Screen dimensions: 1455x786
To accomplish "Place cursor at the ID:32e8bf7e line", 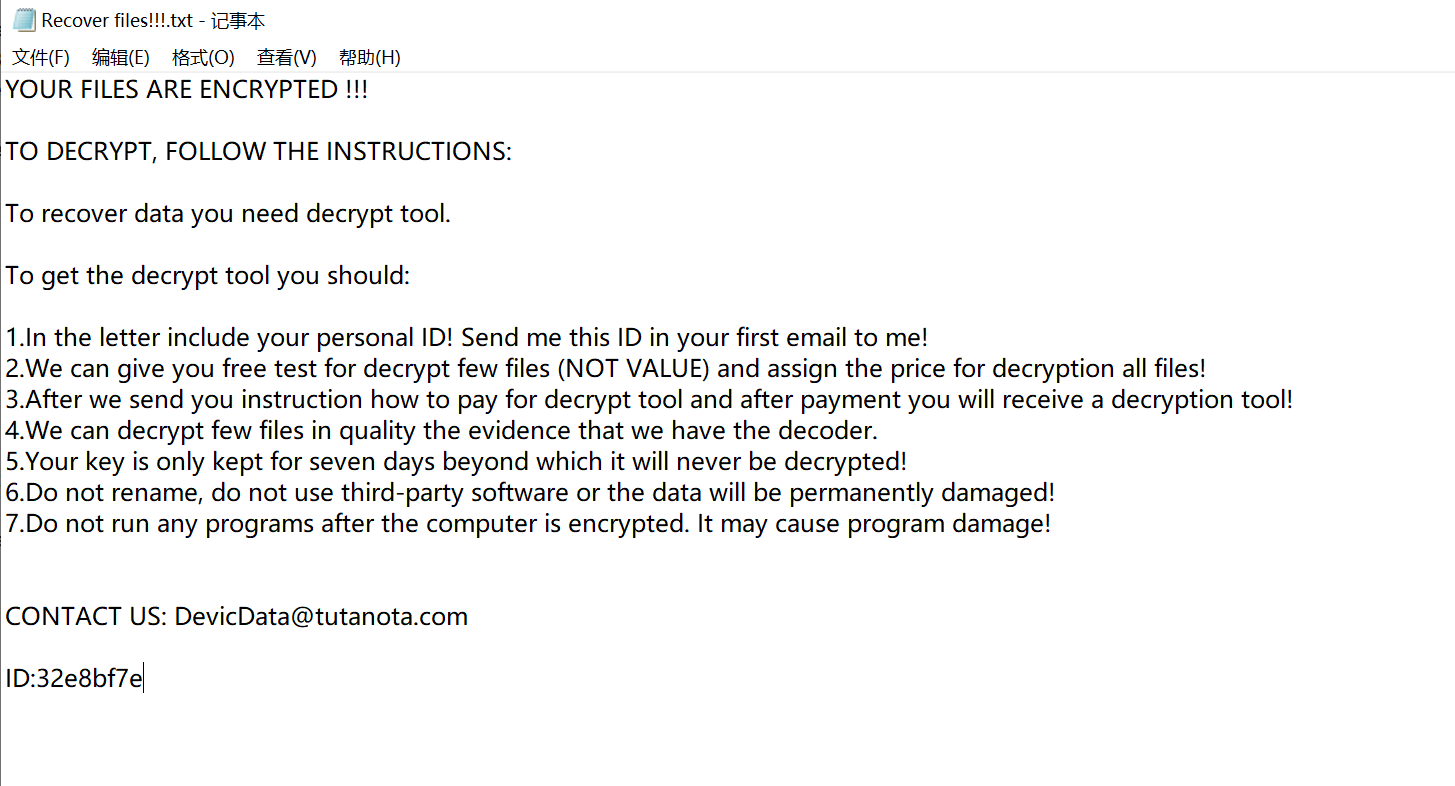I will coord(75,680).
